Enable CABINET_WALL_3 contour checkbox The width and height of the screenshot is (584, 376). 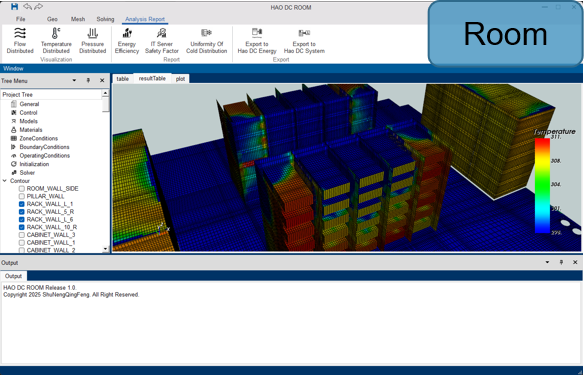22,235
